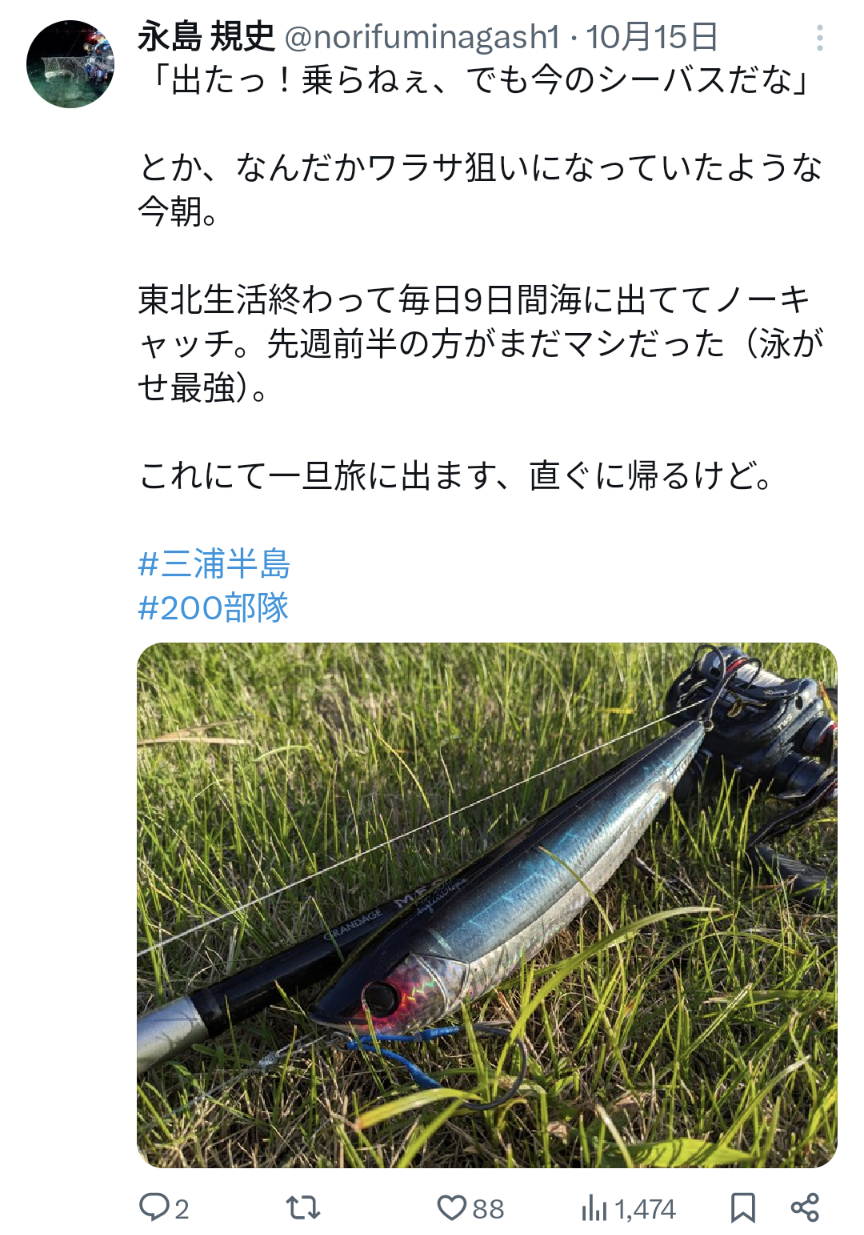The image size is (864, 1235).
Task: Open the #三浦半島 hashtag
Action: 214,564
